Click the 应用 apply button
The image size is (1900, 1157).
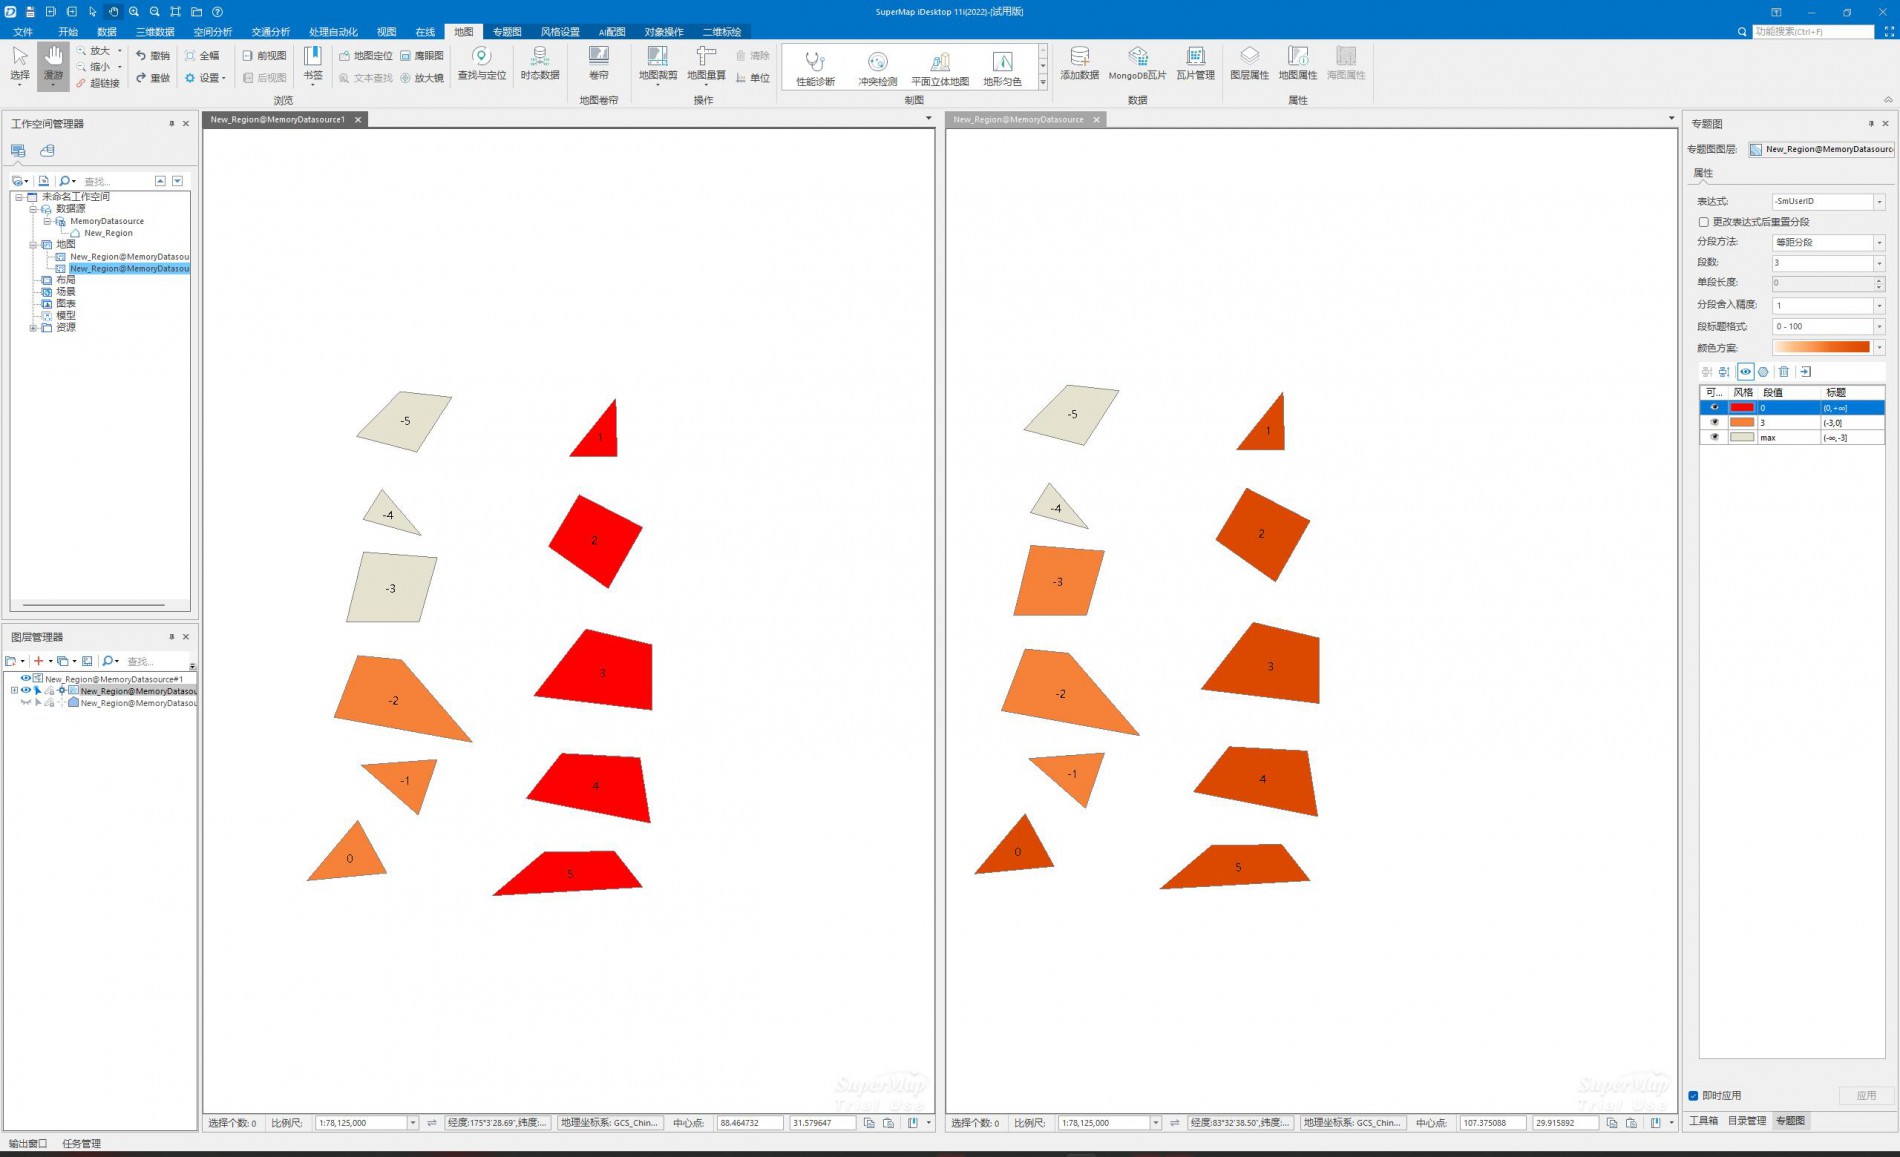tap(1866, 1095)
